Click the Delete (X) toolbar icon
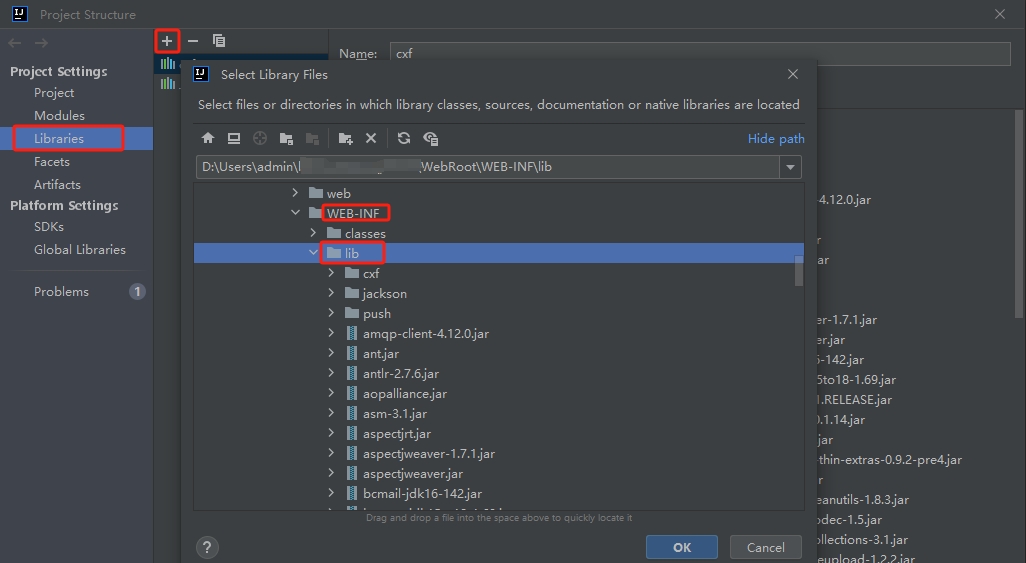 371,138
